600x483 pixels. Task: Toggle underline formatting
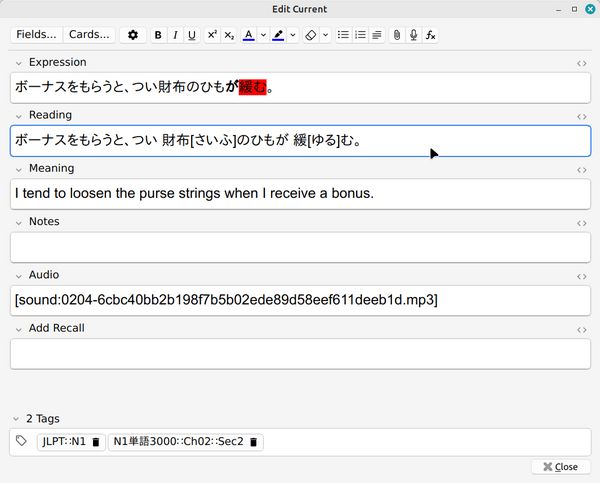point(192,35)
